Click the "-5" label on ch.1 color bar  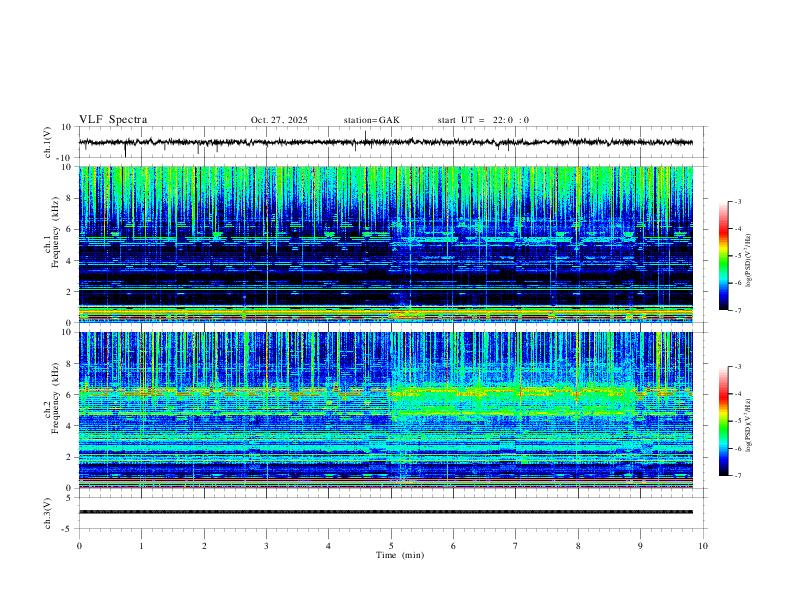tap(738, 256)
